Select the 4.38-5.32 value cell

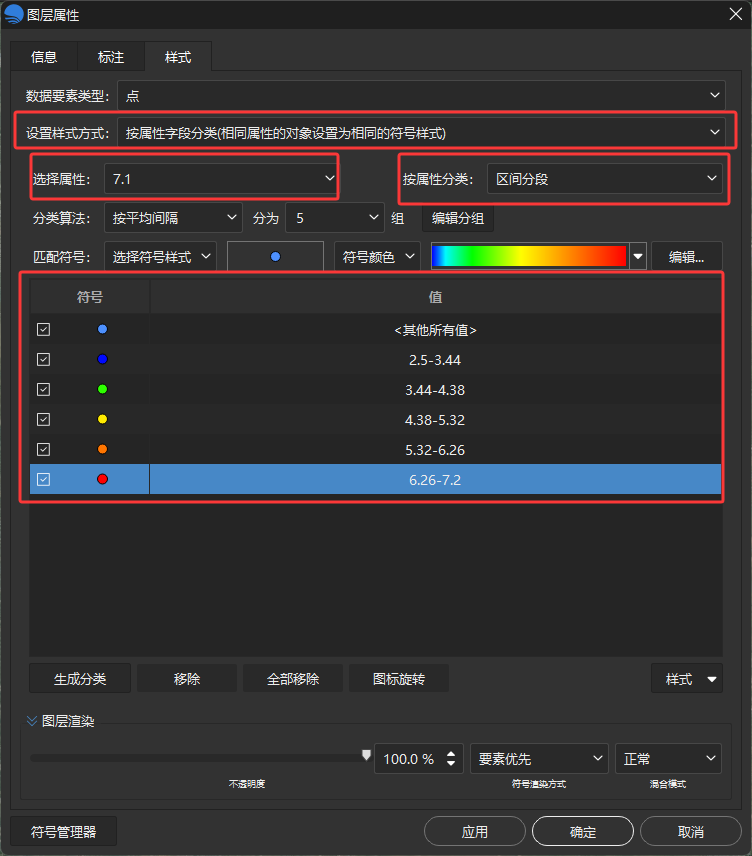point(435,420)
